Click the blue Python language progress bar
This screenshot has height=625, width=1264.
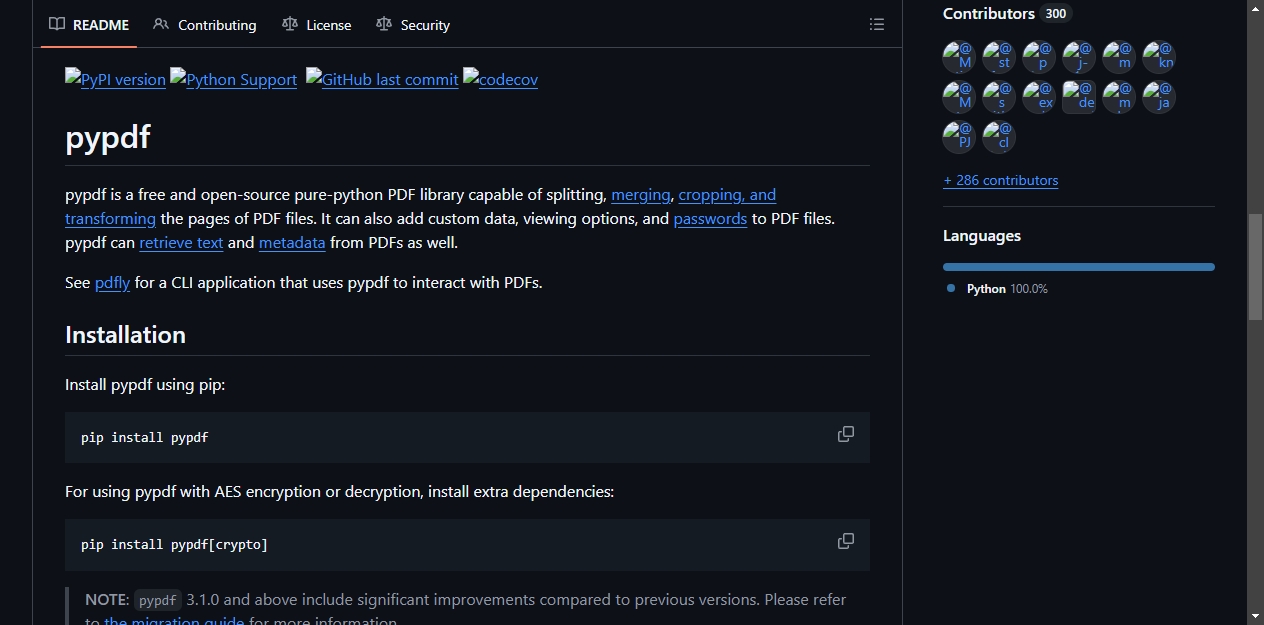[x=1079, y=267]
